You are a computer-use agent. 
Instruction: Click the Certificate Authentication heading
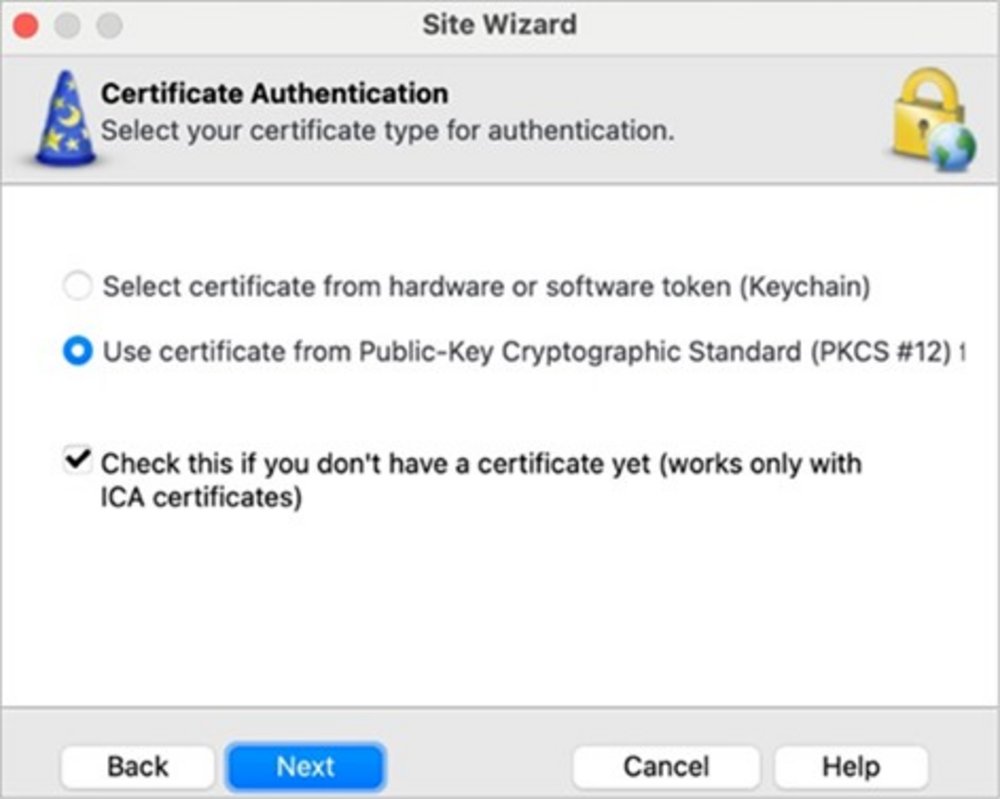coord(275,94)
